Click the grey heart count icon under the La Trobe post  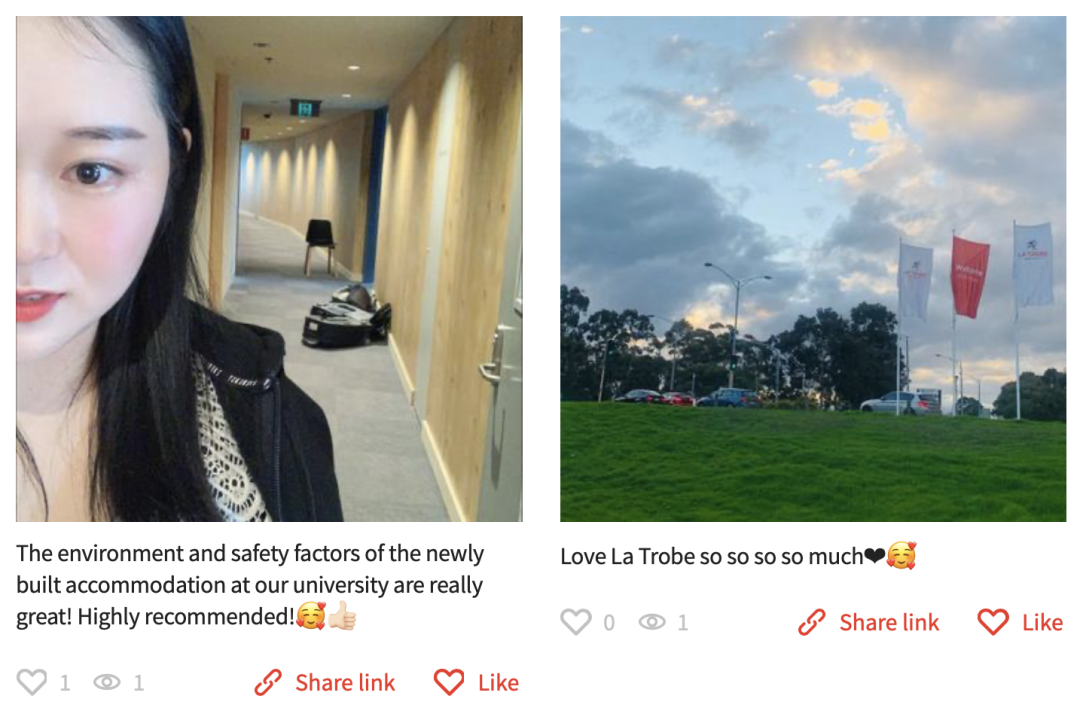tap(576, 622)
